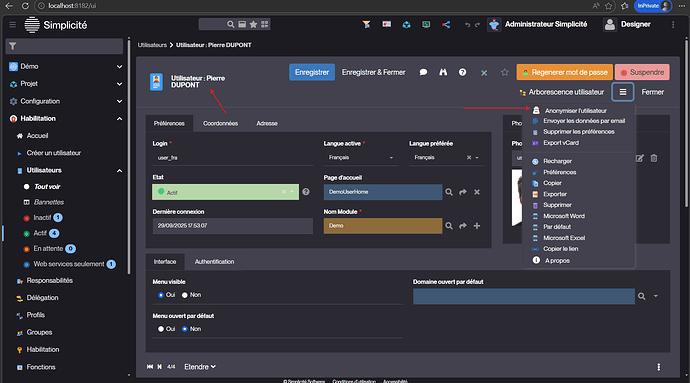Select Non for Menu ouvert par défaut
Image resolution: width=690 pixels, height=383 pixels.
(x=185, y=329)
